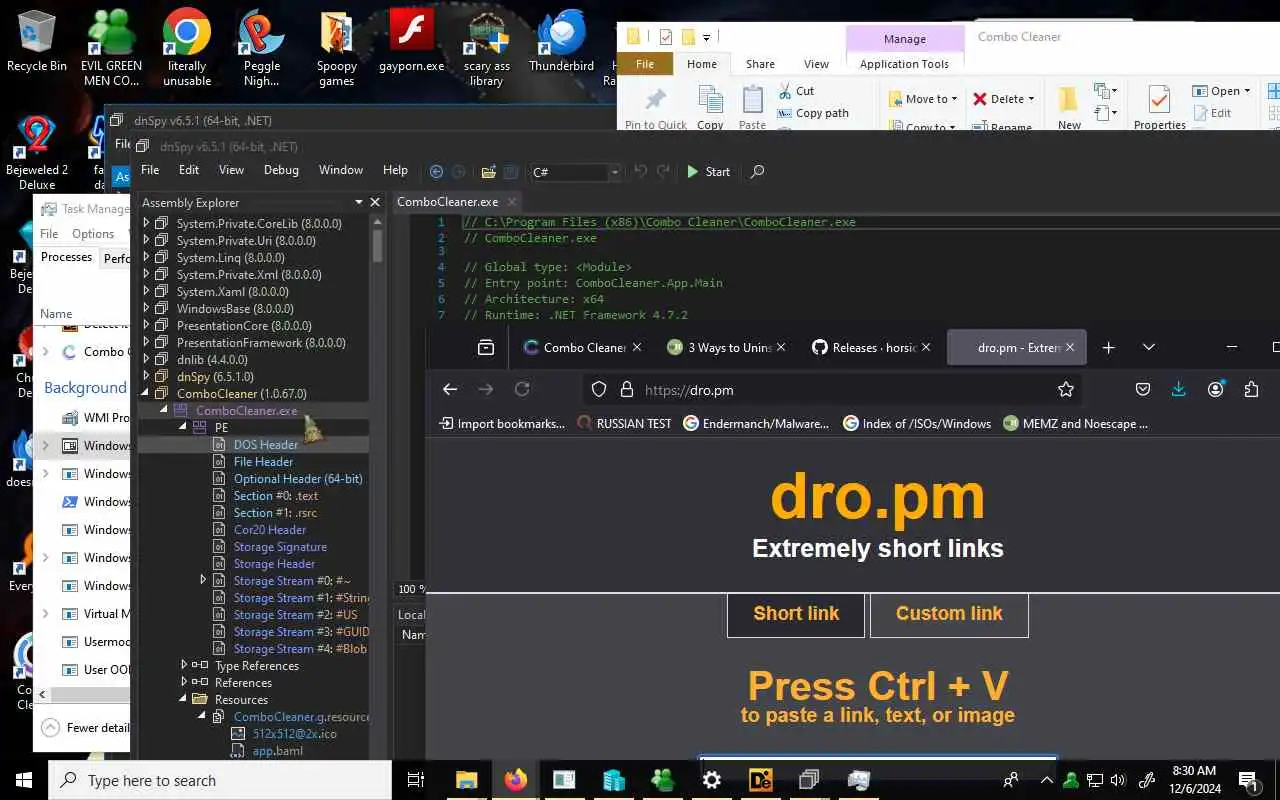Open the Delete dropdown in Explorer ribbon
This screenshot has width=1280, height=800.
coord(1031,99)
